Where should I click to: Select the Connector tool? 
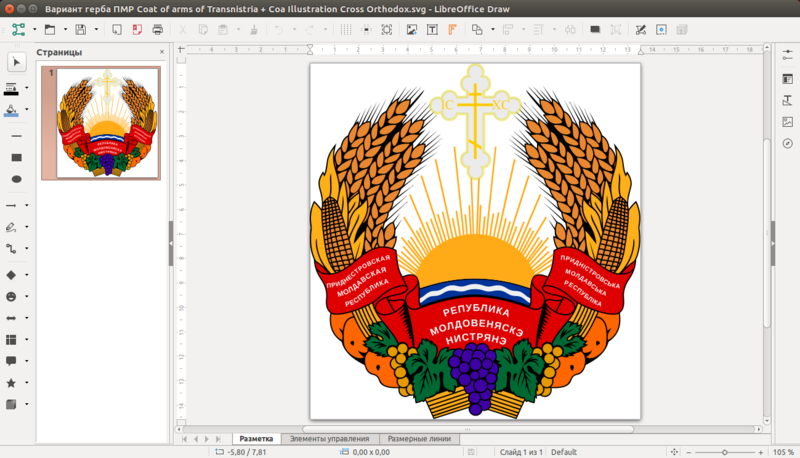pyautogui.click(x=11, y=248)
